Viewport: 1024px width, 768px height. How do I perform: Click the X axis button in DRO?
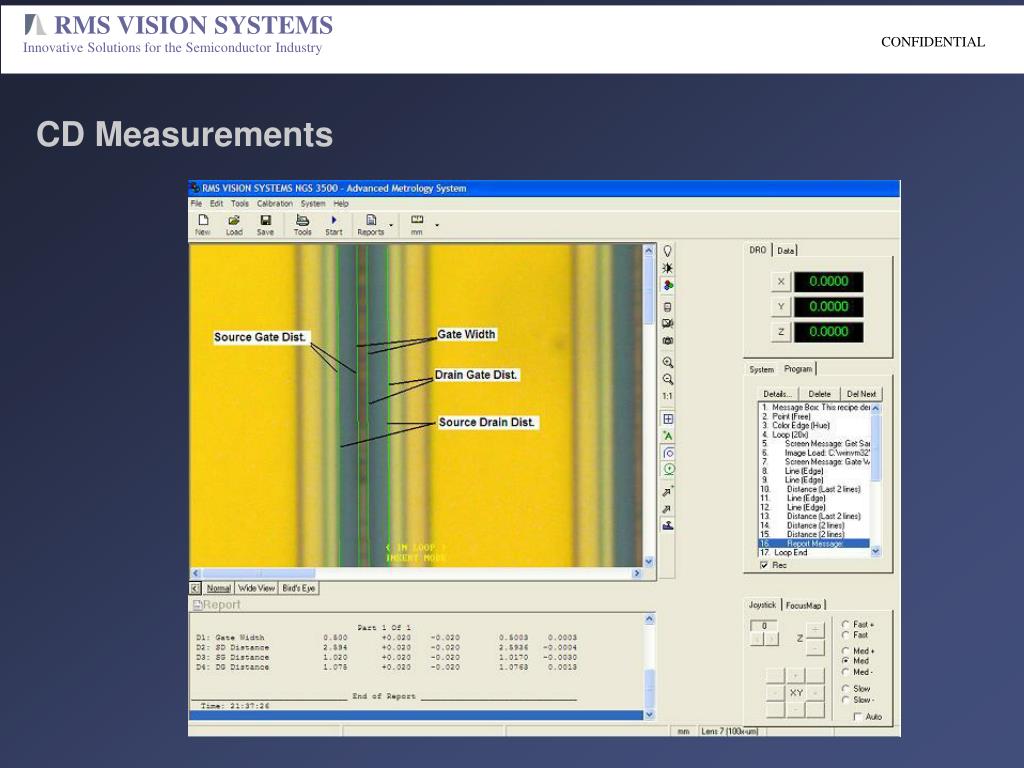tap(780, 281)
